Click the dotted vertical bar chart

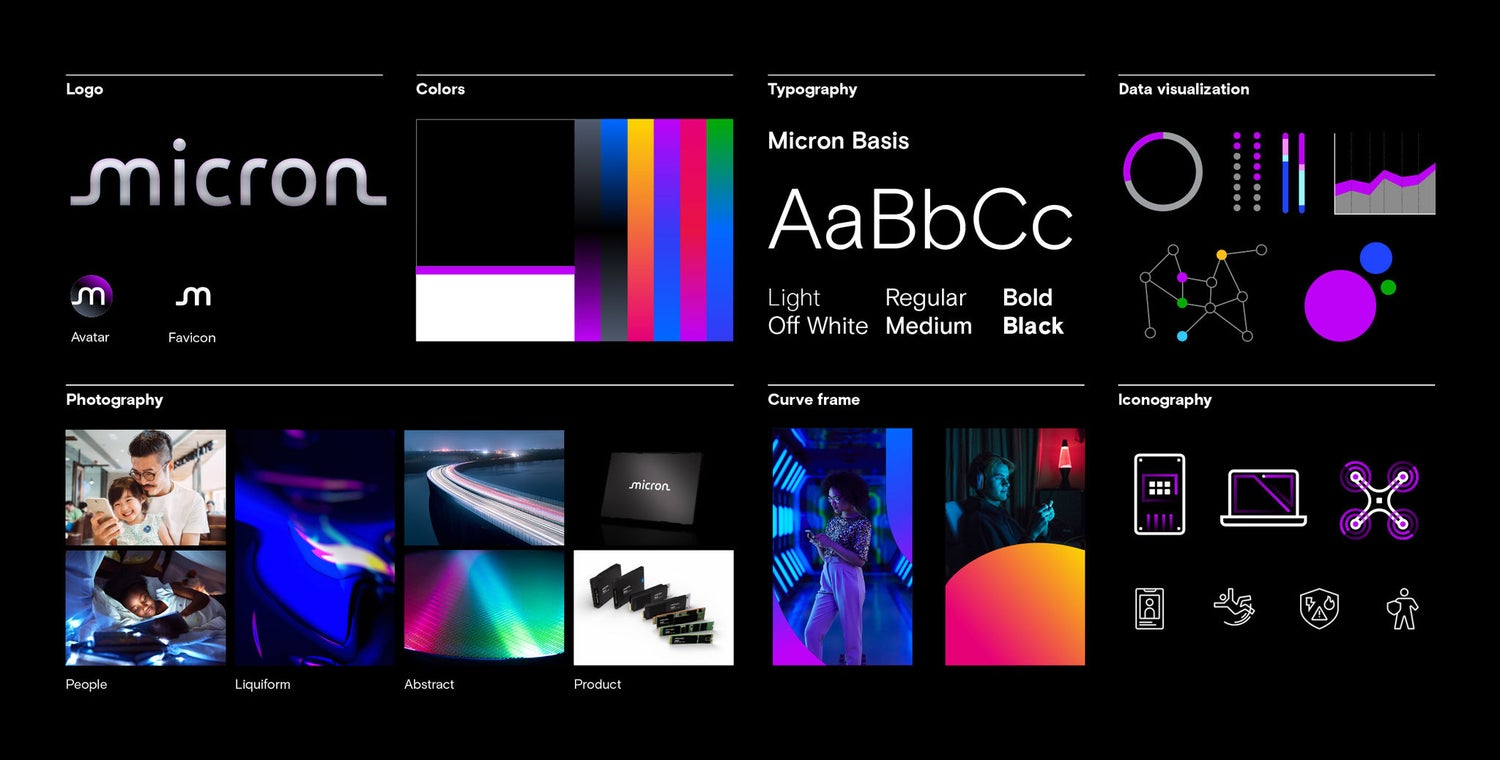(x=1247, y=172)
